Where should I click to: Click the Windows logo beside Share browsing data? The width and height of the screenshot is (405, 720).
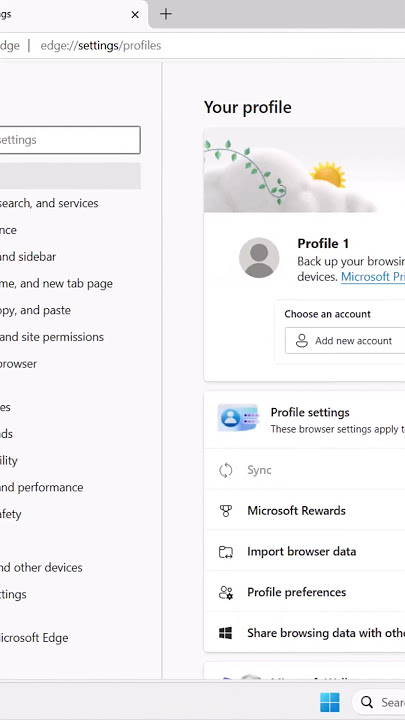tap(225, 633)
